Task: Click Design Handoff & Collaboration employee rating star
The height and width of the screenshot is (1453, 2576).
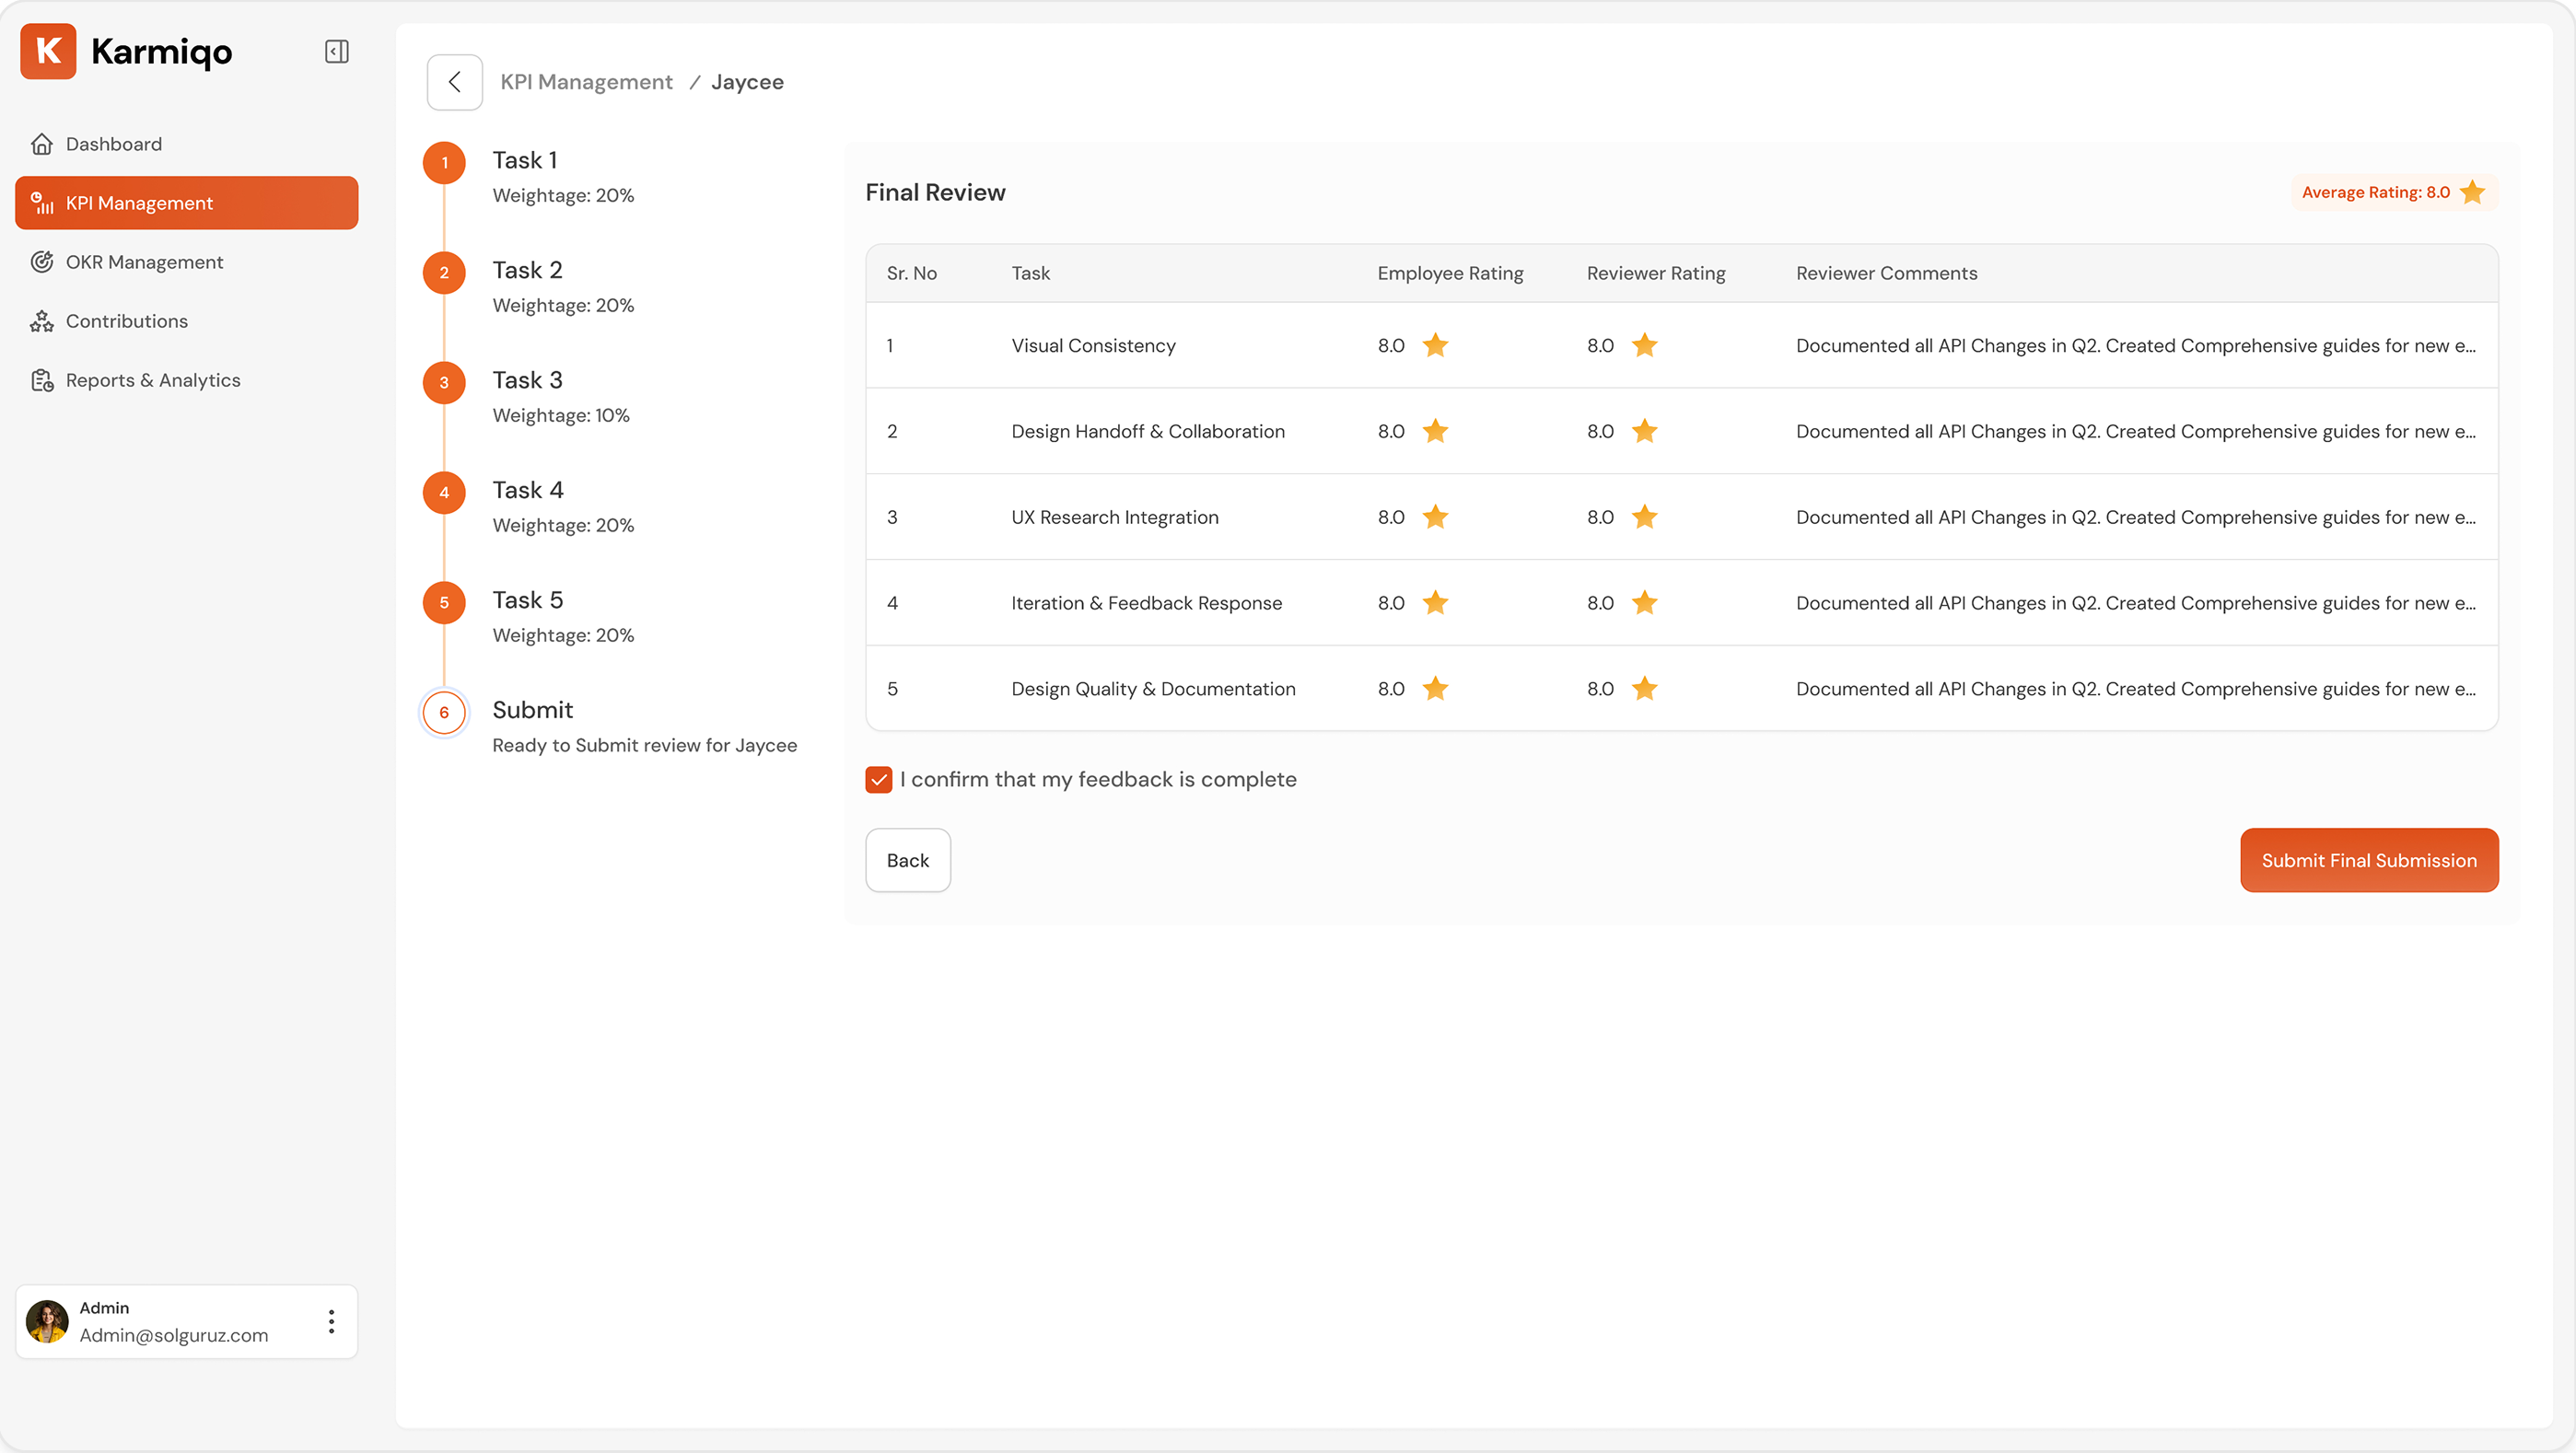Action: point(1435,431)
